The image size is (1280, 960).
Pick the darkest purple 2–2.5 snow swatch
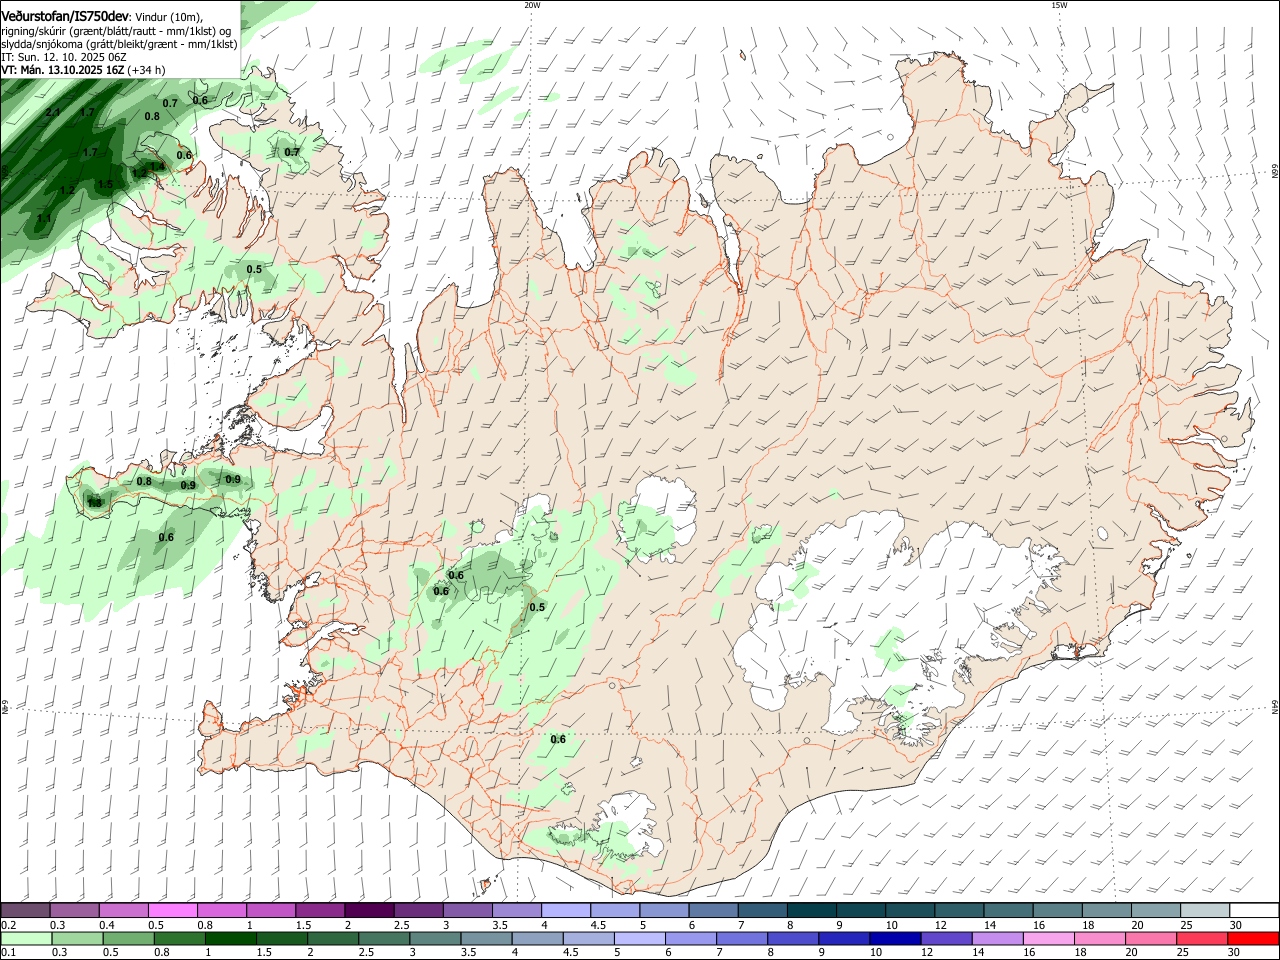pos(369,910)
